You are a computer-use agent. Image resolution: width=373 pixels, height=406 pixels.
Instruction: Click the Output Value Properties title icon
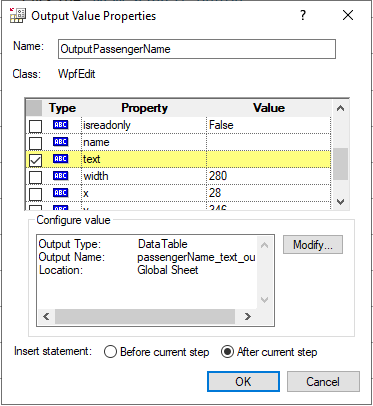(x=18, y=15)
